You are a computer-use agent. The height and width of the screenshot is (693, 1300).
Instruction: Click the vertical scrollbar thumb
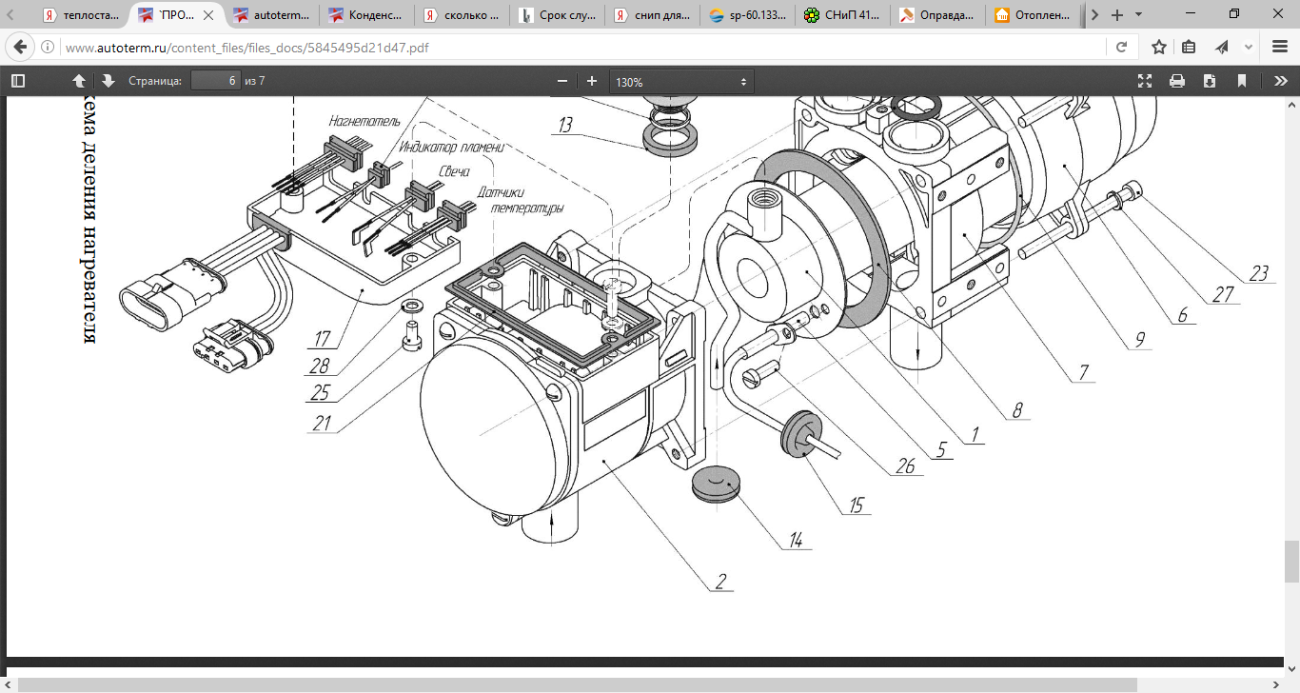1291,562
